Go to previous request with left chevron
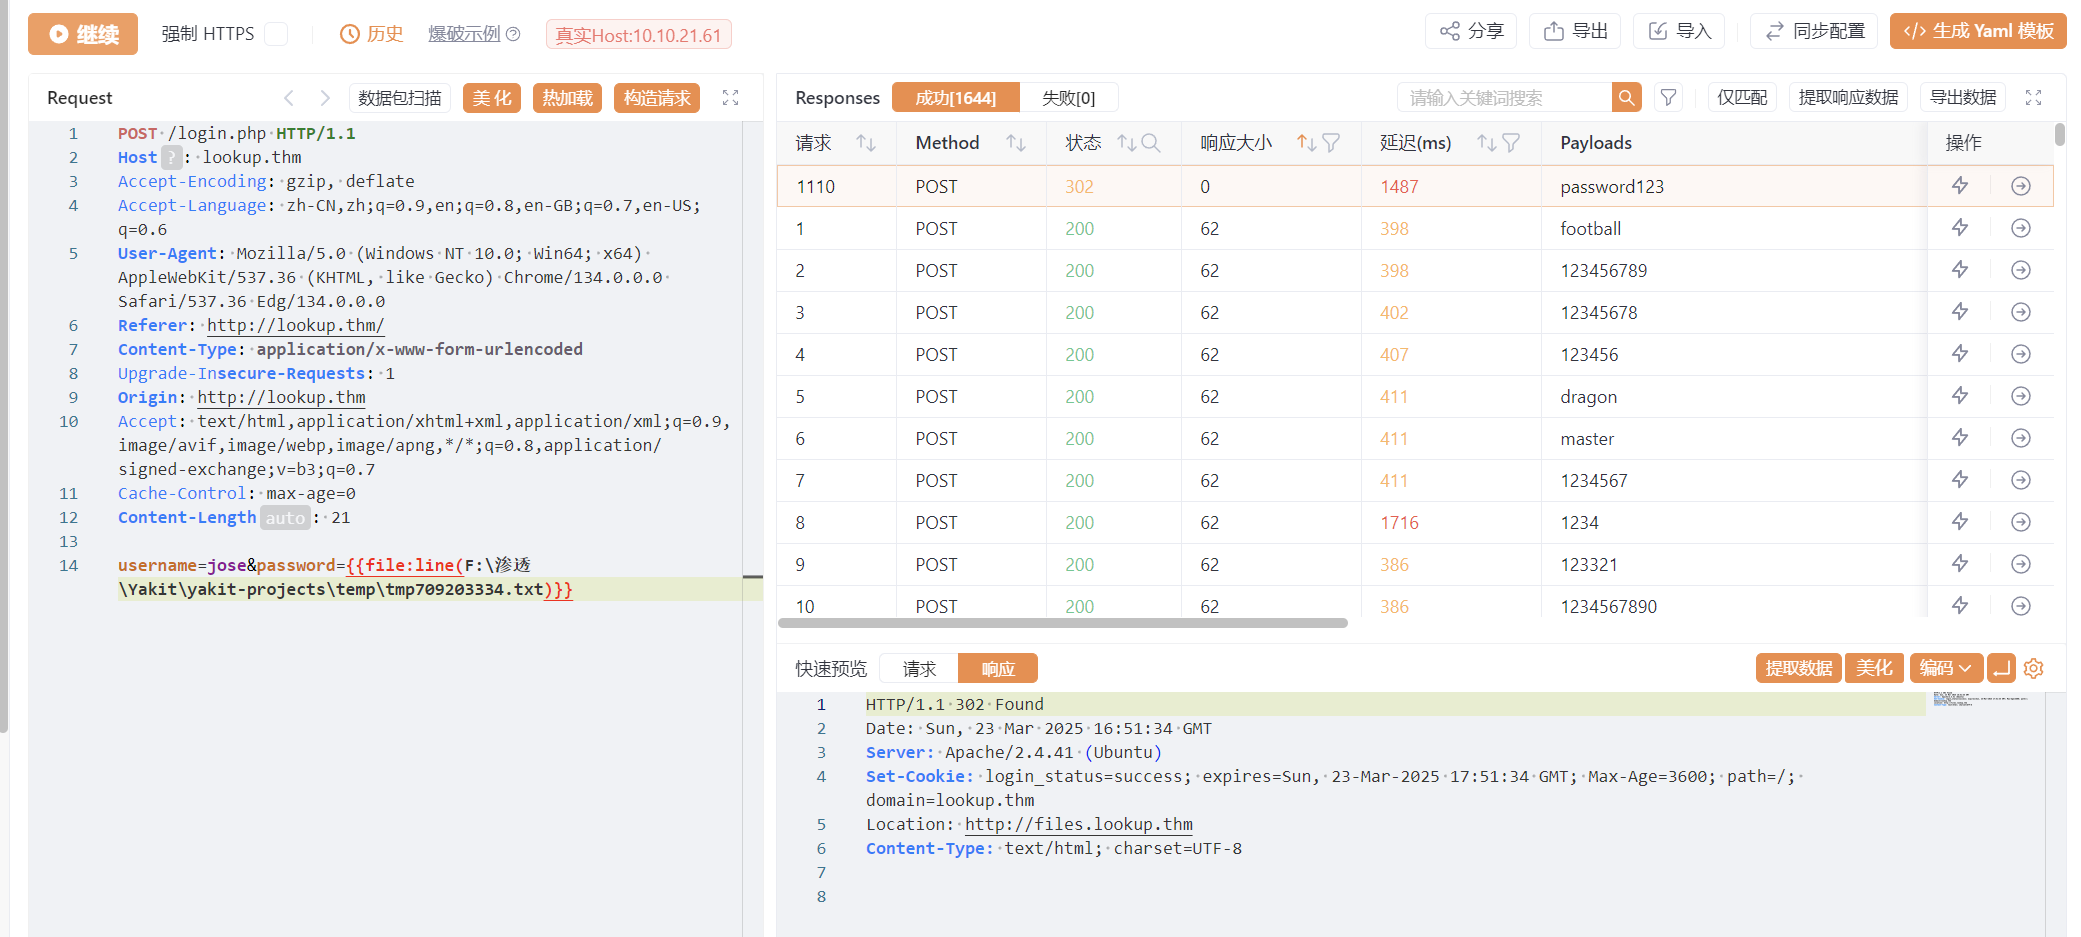Image resolution: width=2081 pixels, height=937 pixels. click(289, 98)
